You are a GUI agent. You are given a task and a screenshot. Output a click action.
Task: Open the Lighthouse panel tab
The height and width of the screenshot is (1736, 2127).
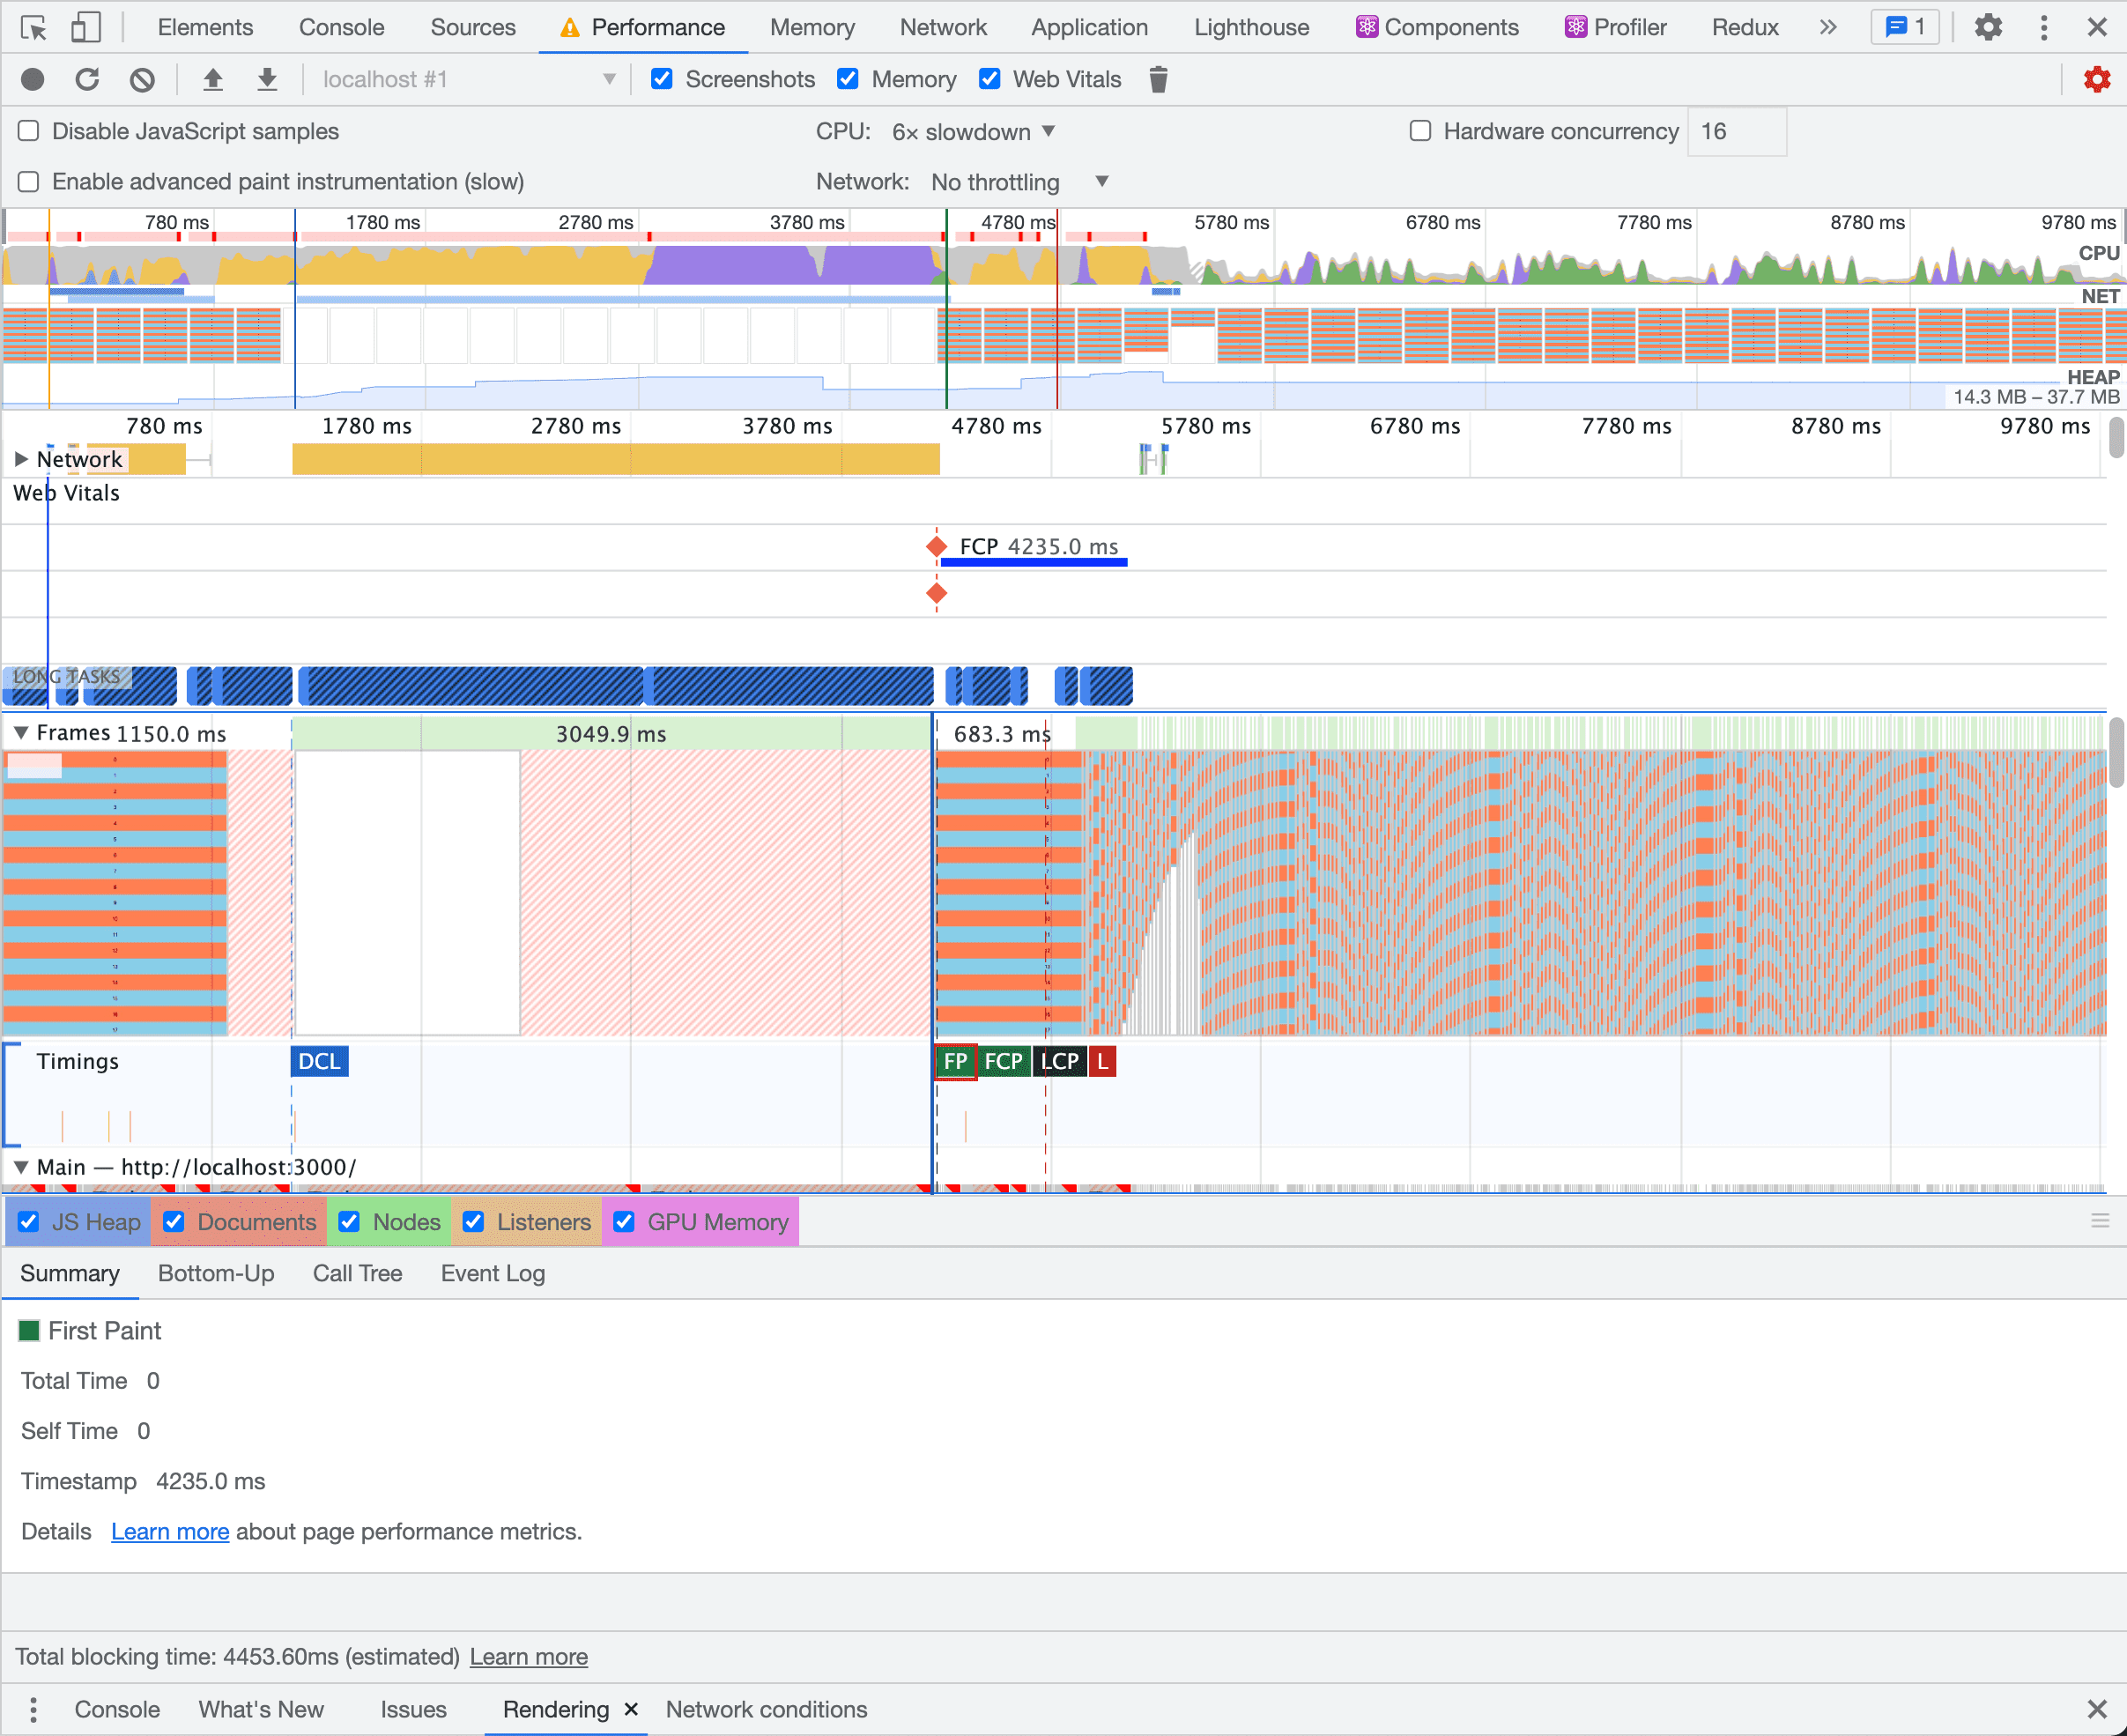pos(1251,27)
